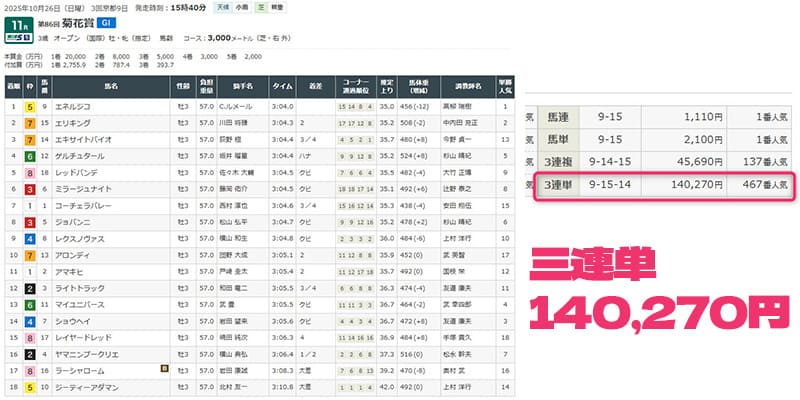Click the 馬連 payout label

(558, 118)
